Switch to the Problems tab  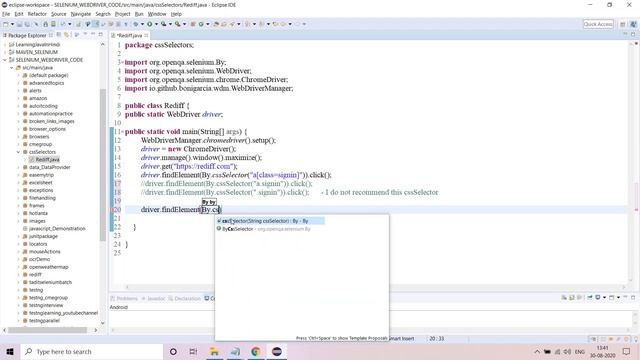pyautogui.click(x=124, y=298)
